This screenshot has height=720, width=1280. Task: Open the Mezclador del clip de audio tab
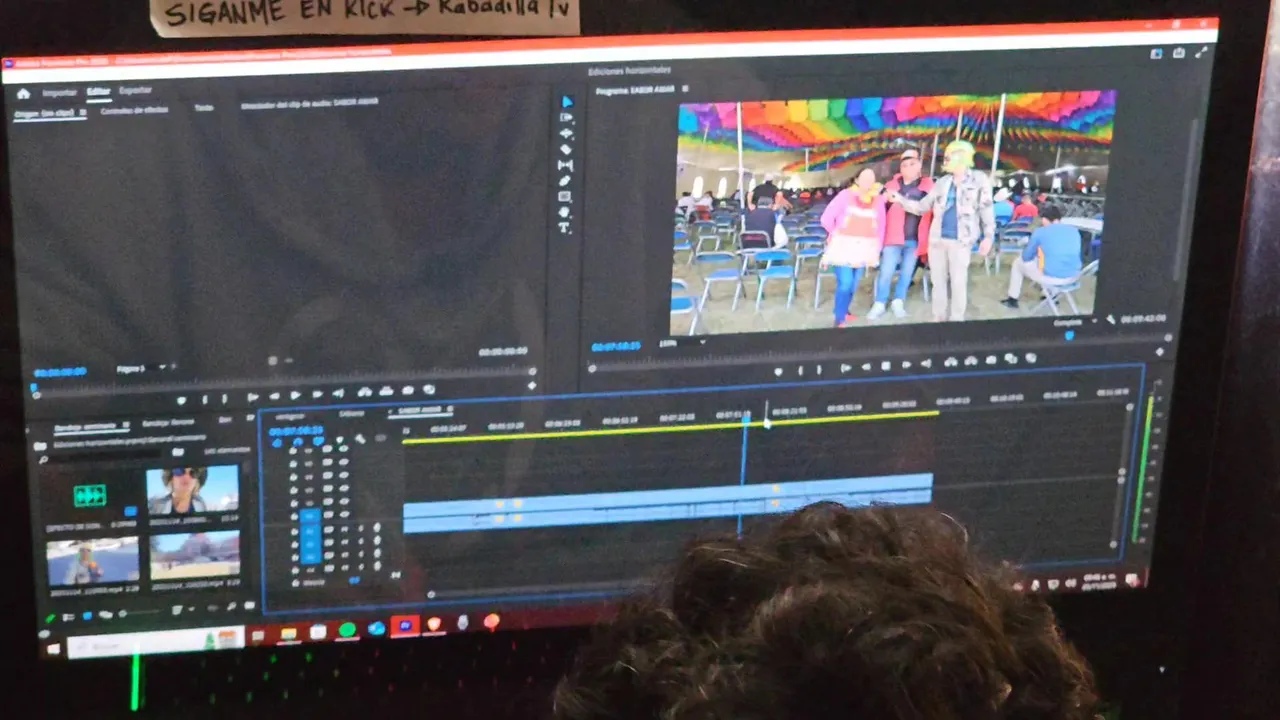click(308, 103)
